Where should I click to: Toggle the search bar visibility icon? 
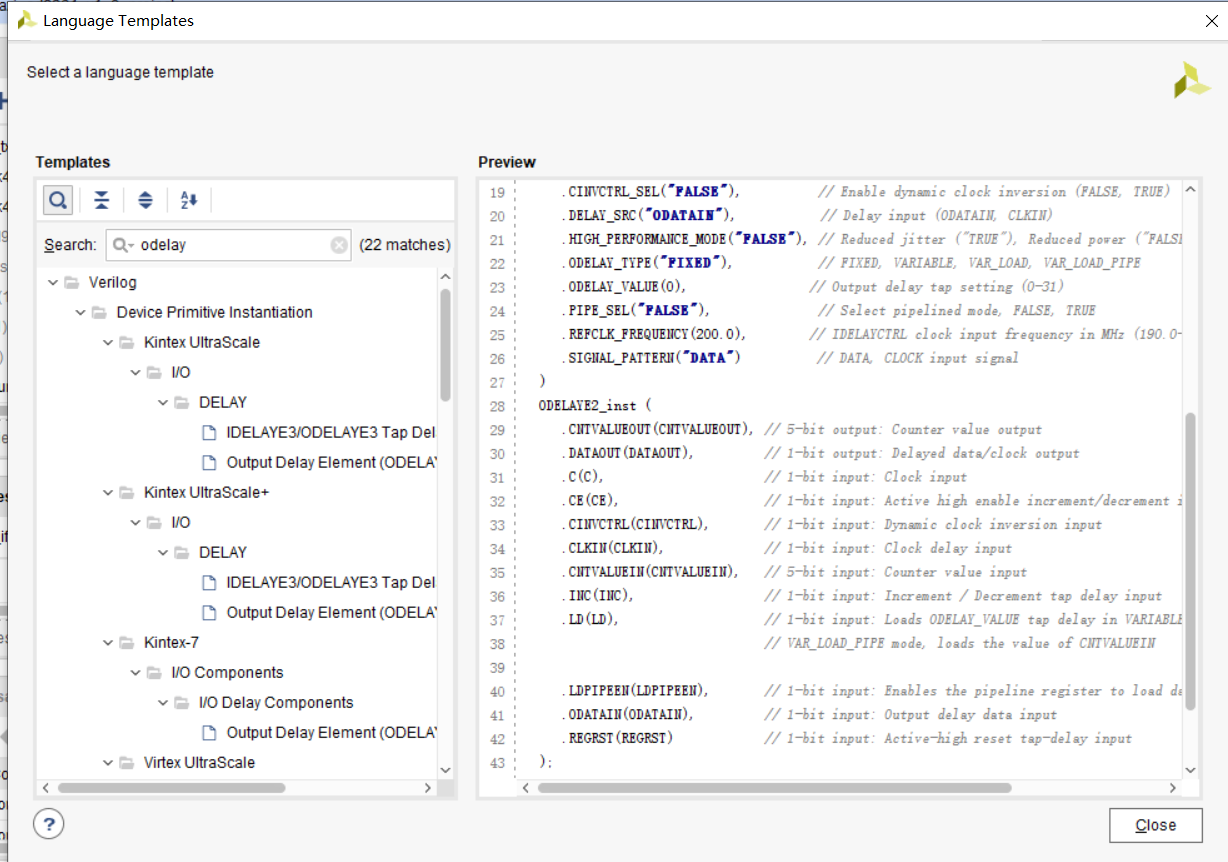click(x=57, y=199)
